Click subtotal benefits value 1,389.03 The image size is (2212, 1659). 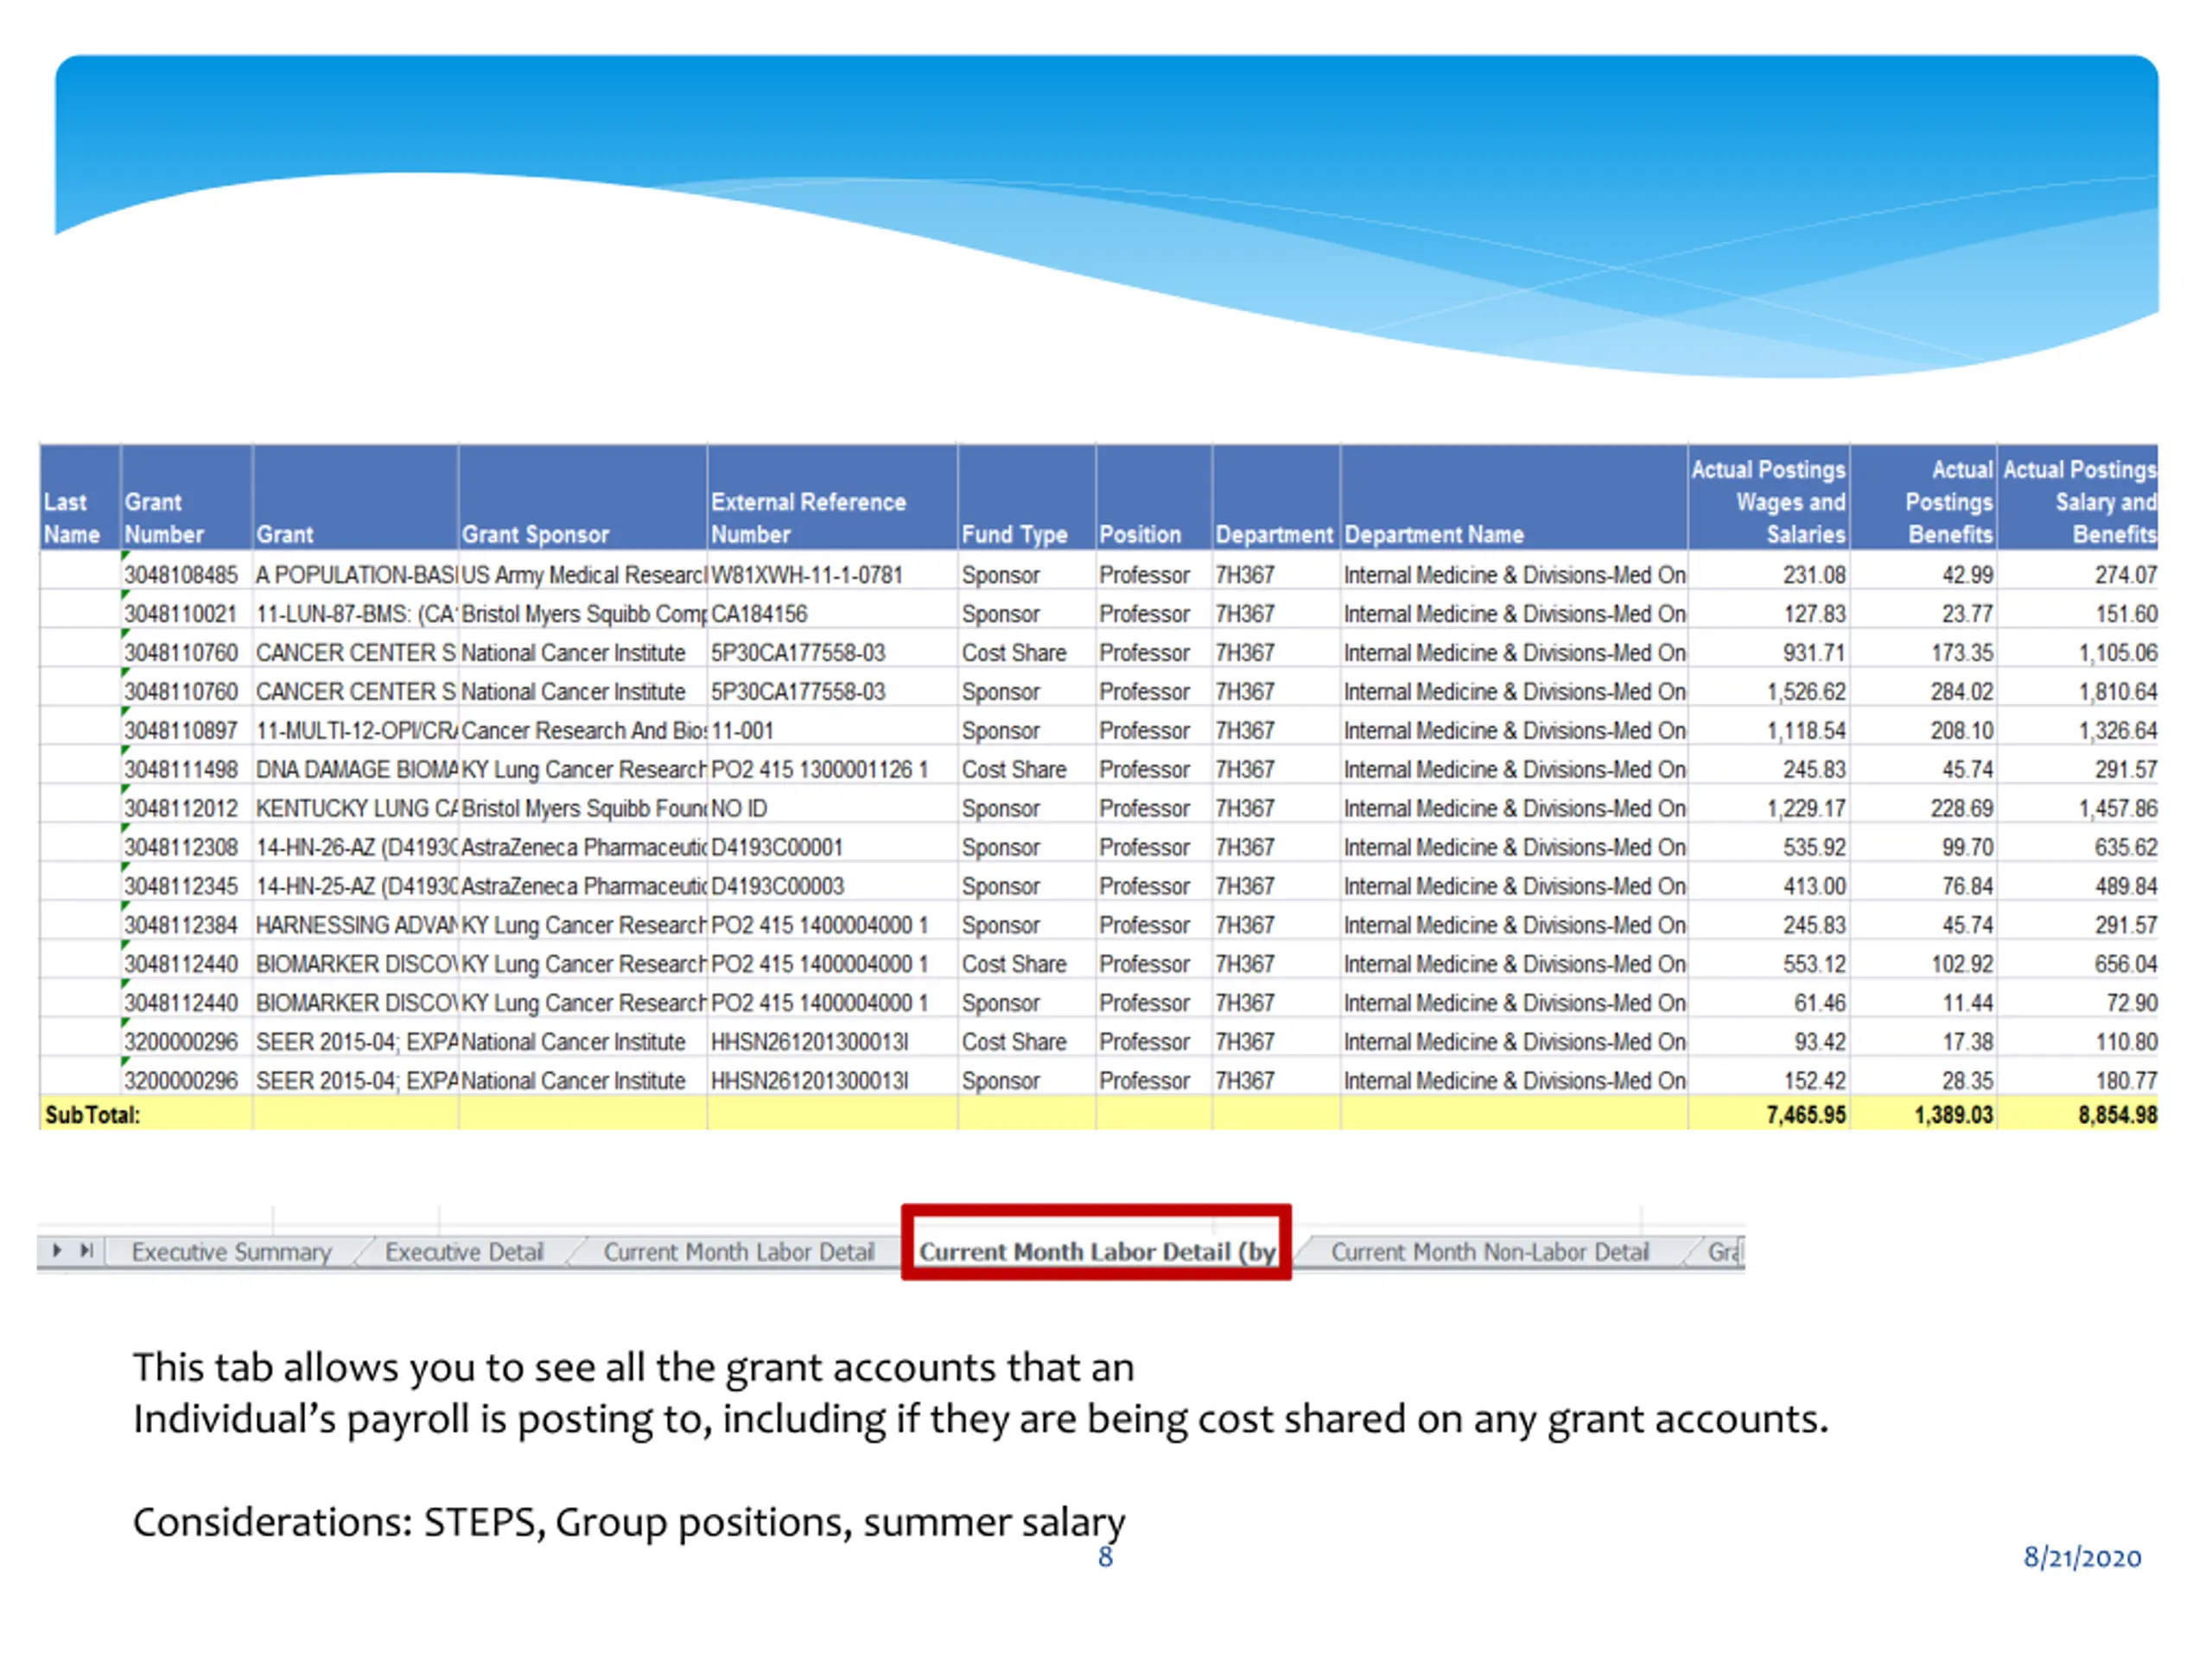(x=1954, y=1115)
